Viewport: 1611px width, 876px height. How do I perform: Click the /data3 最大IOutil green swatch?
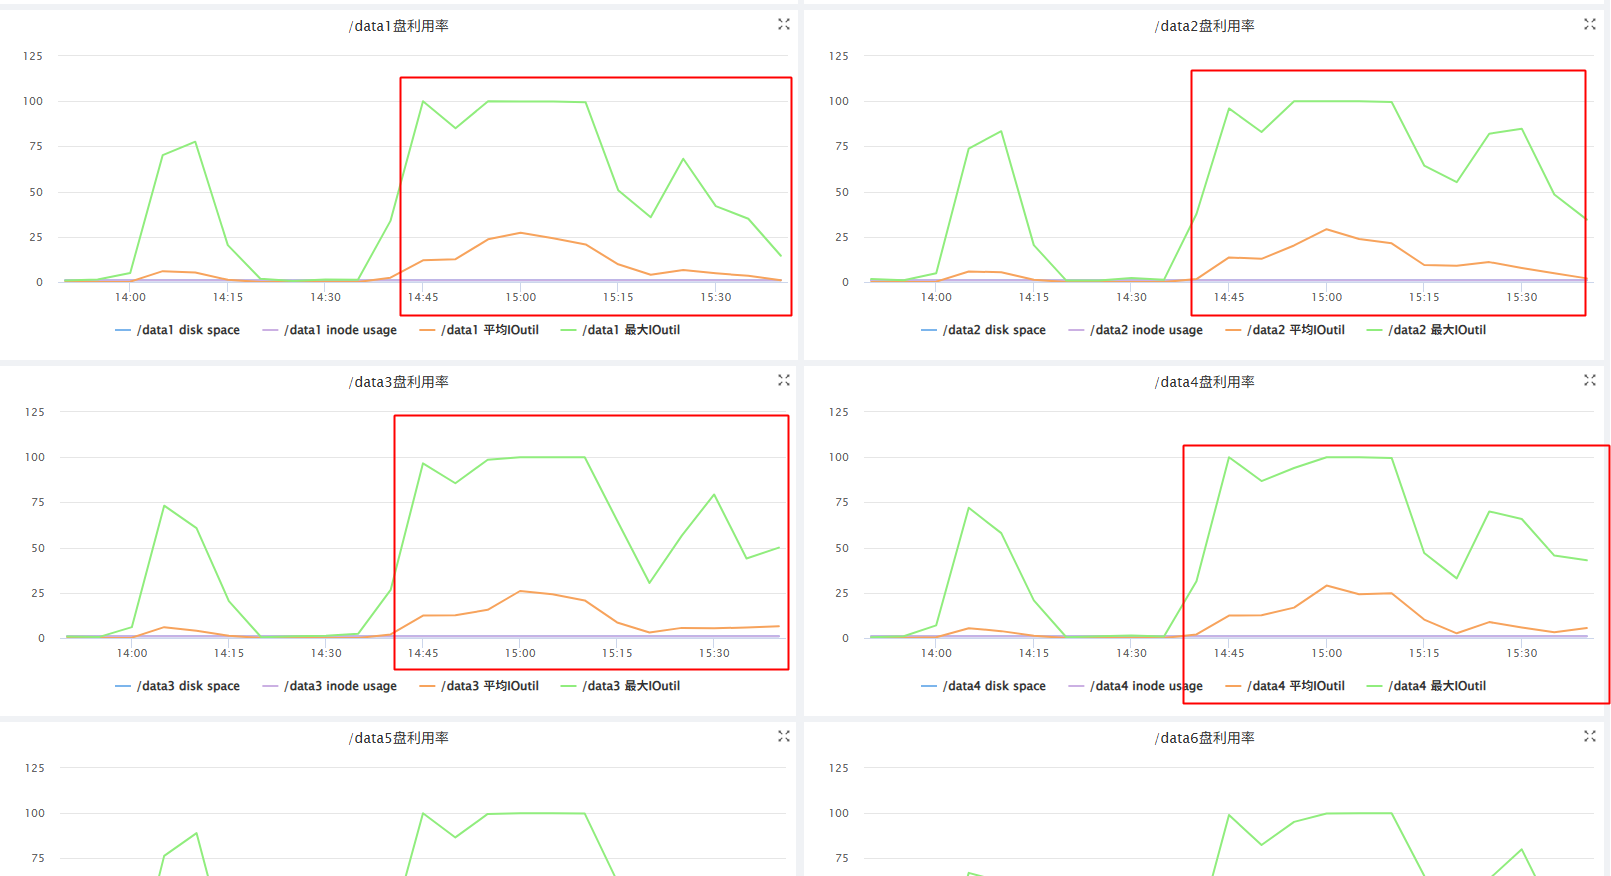pos(568,686)
